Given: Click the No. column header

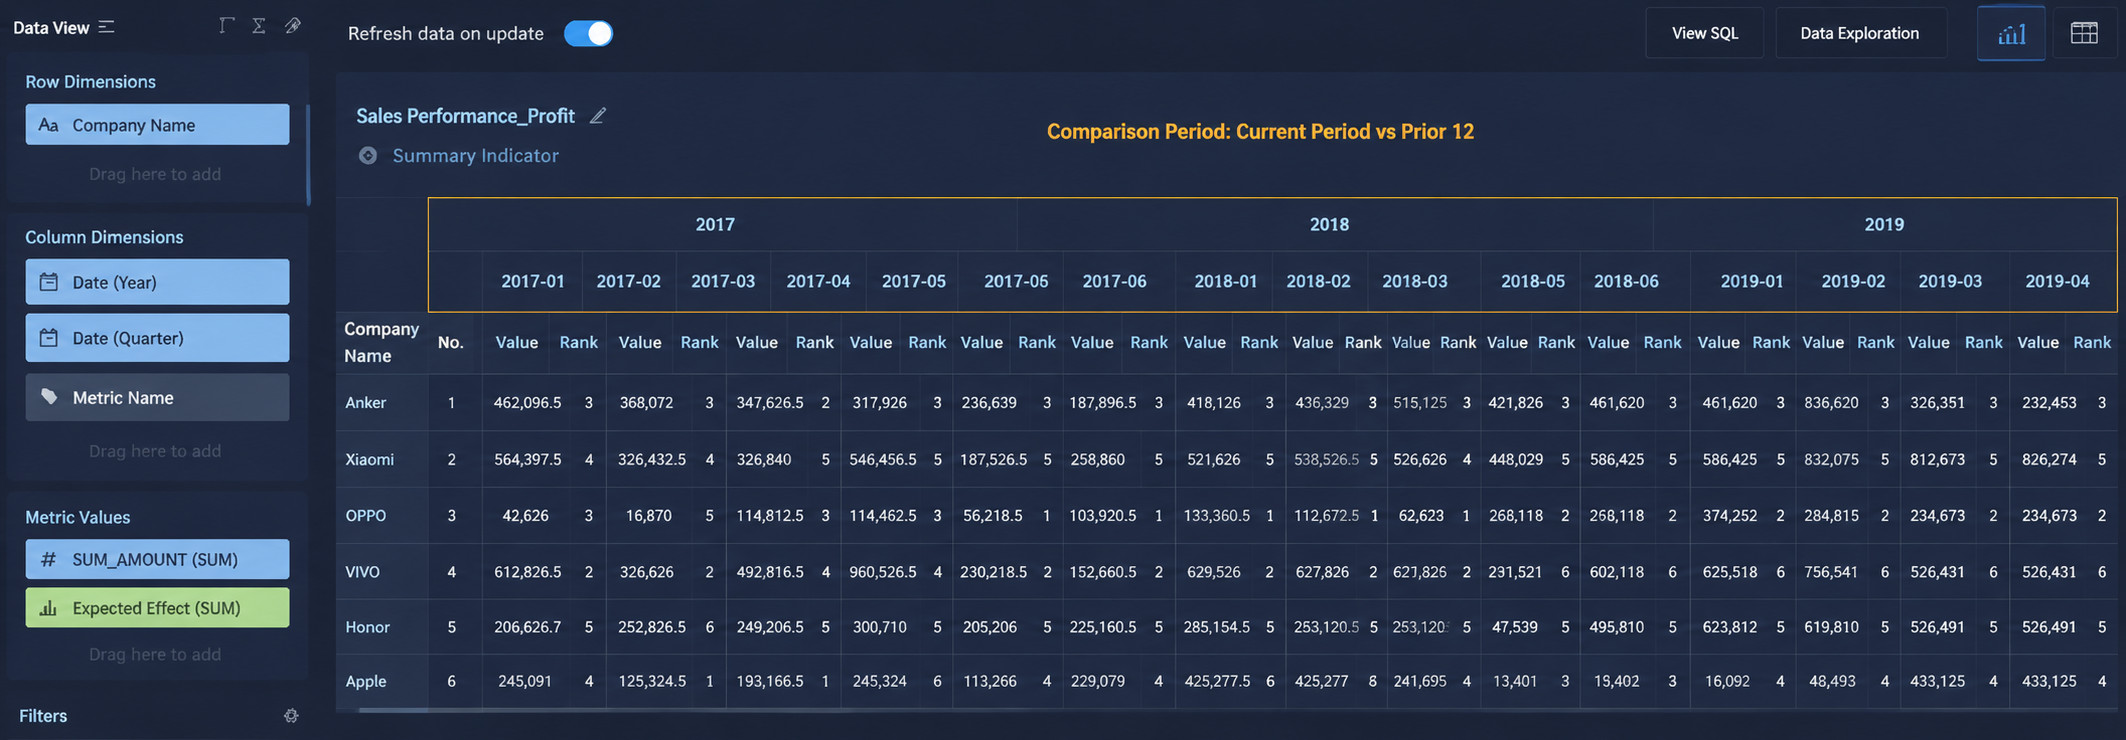Looking at the screenshot, I should point(450,342).
